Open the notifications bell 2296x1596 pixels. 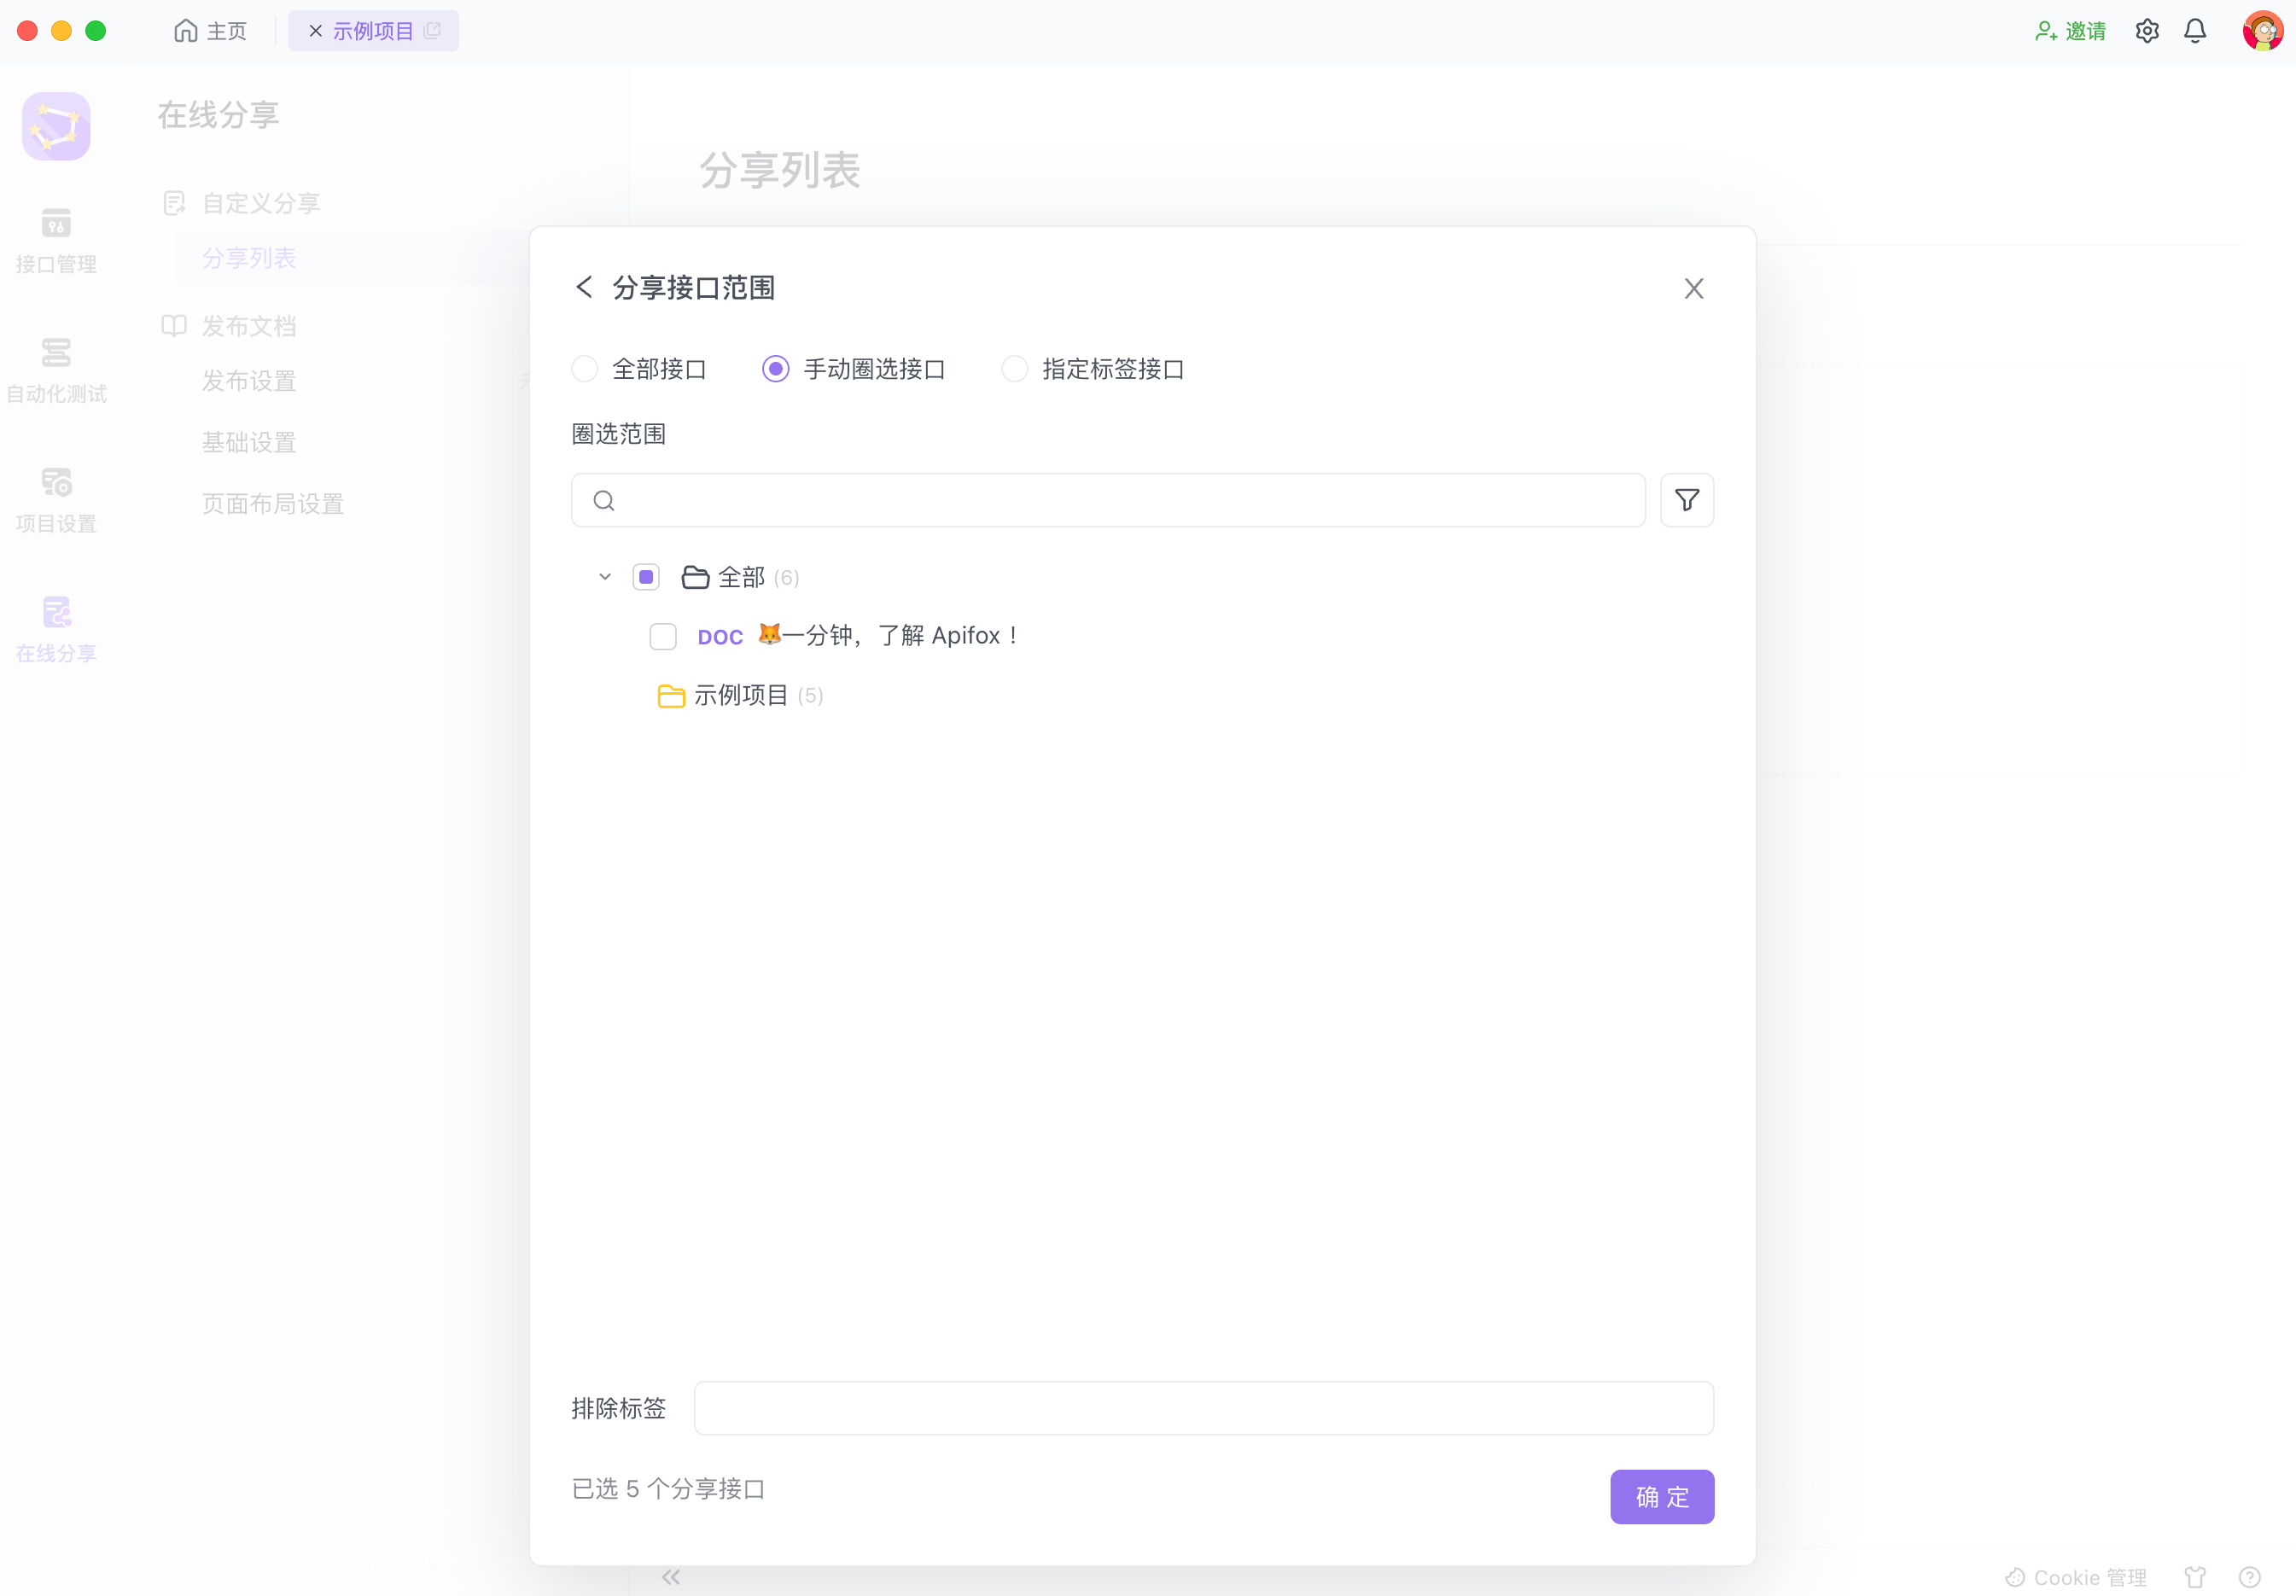click(x=2195, y=31)
